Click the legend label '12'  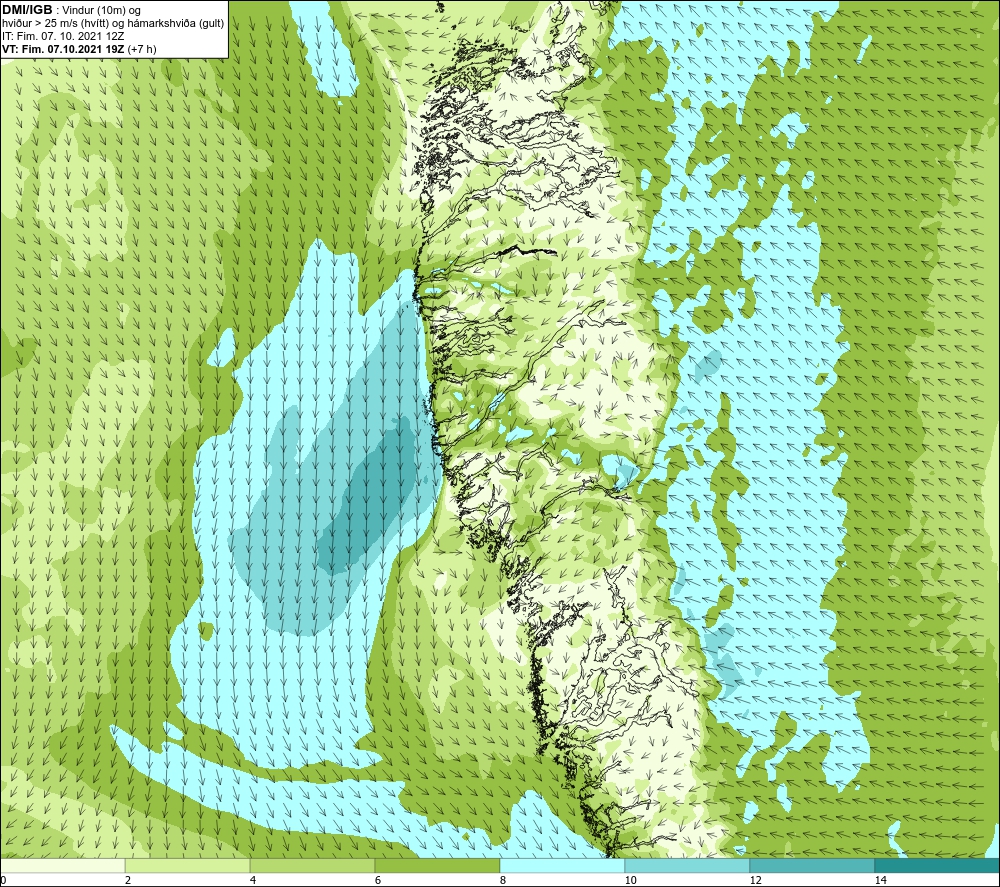point(755,881)
